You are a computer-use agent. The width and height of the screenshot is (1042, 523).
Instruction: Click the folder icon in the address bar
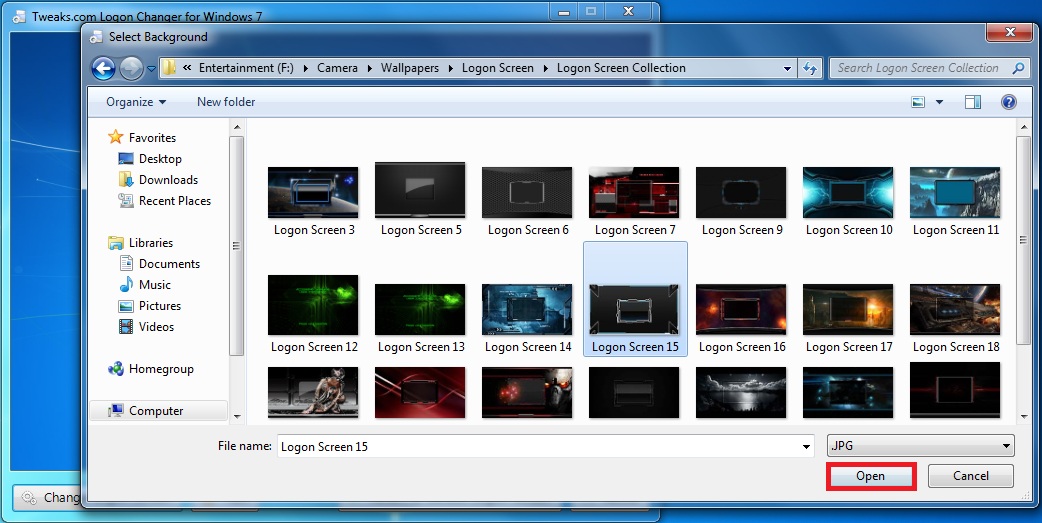(x=169, y=68)
